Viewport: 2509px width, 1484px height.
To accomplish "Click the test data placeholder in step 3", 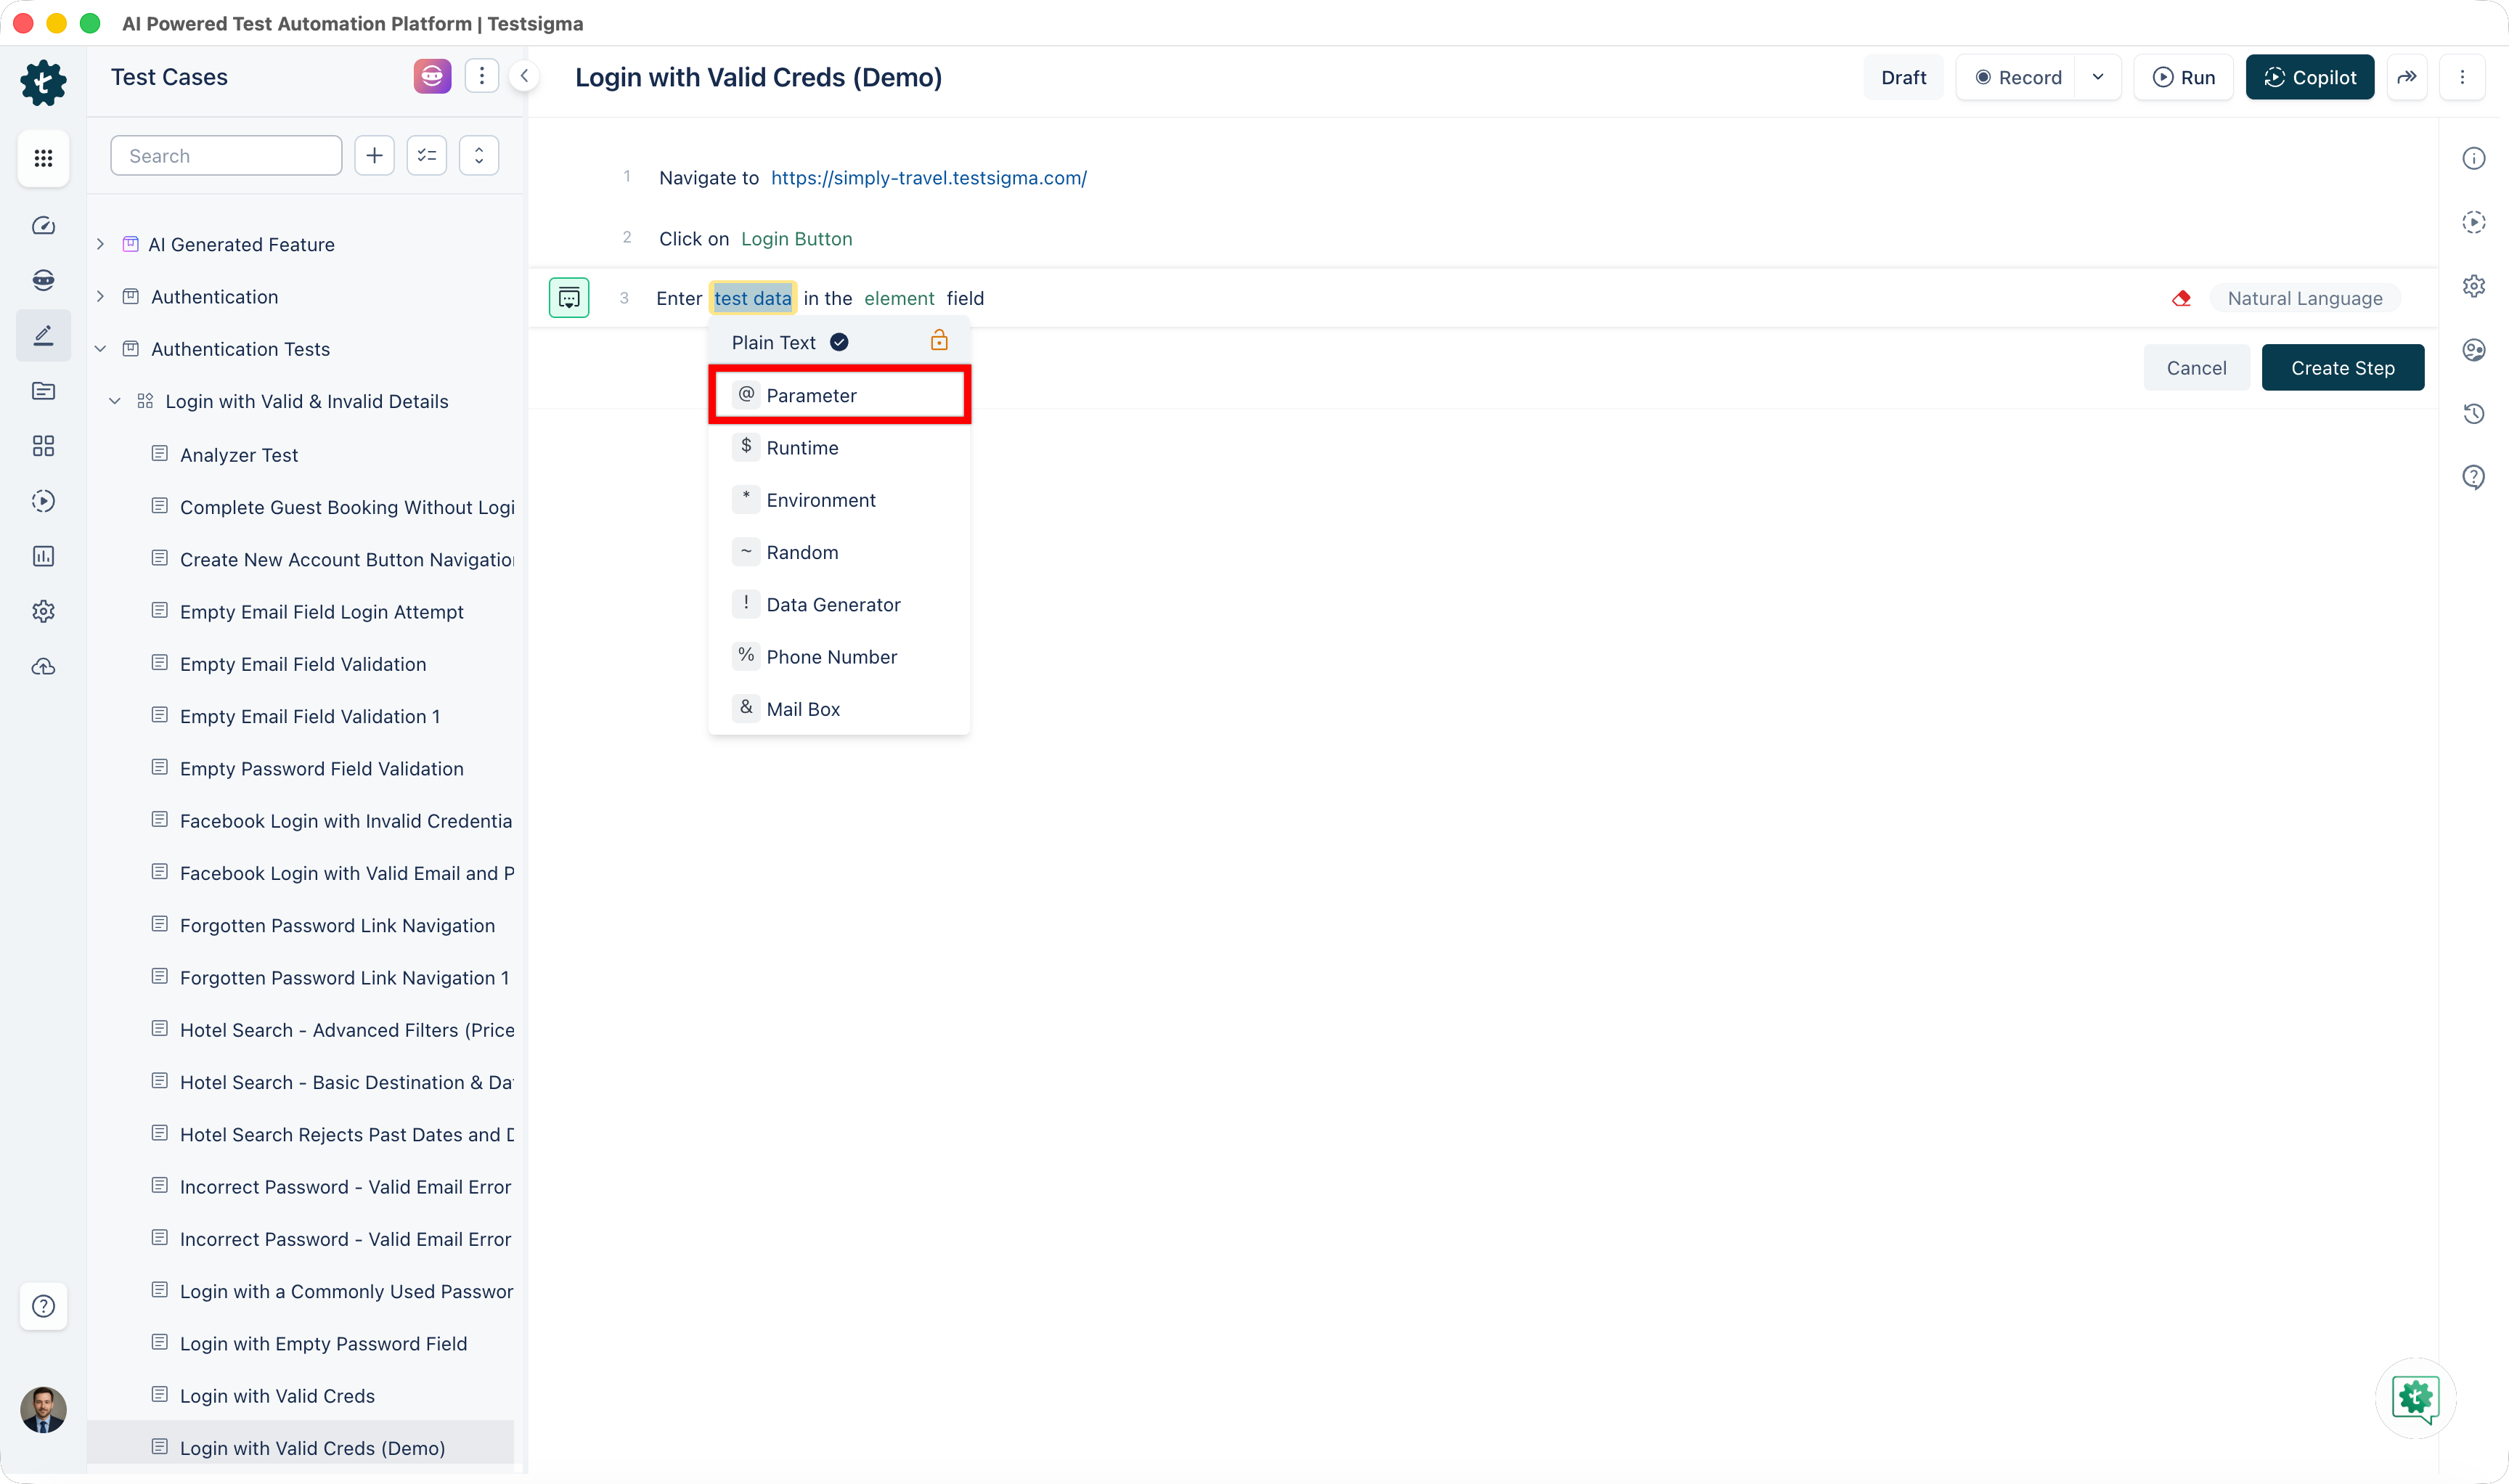I will pos(753,298).
